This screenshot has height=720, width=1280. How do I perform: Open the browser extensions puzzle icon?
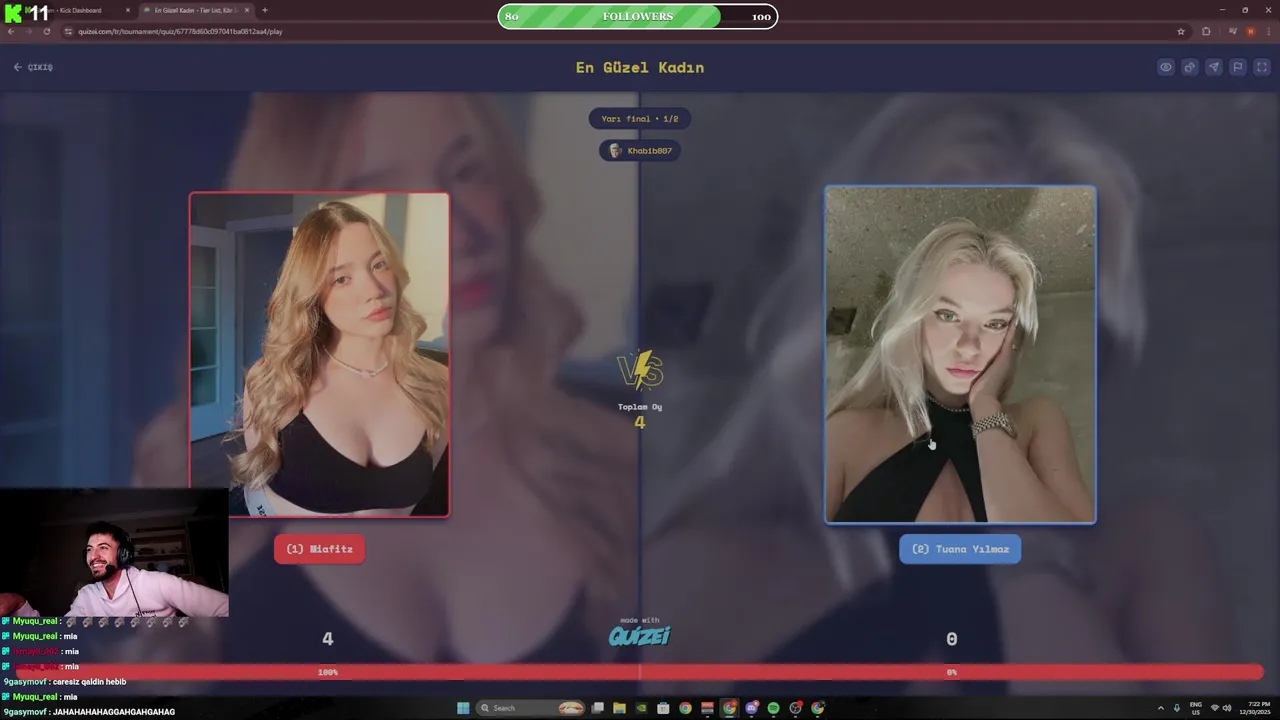click(1206, 31)
